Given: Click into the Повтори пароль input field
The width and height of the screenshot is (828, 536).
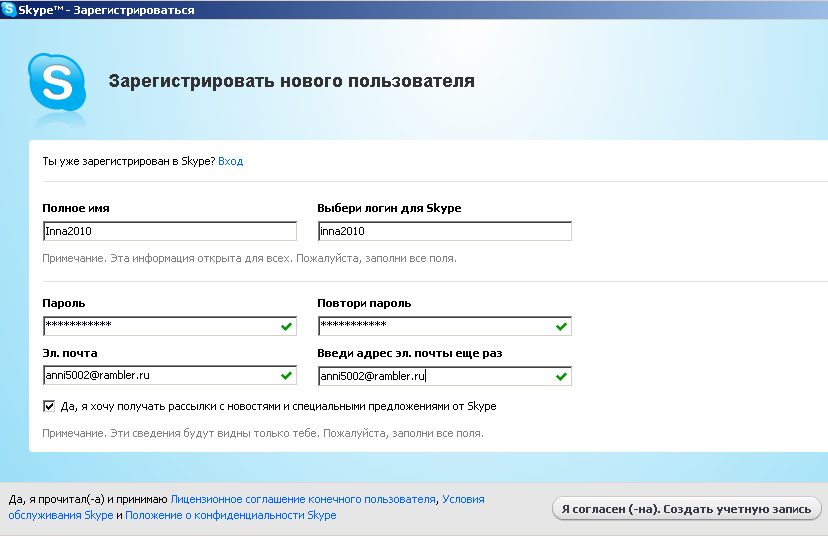Looking at the screenshot, I should pos(435,326).
